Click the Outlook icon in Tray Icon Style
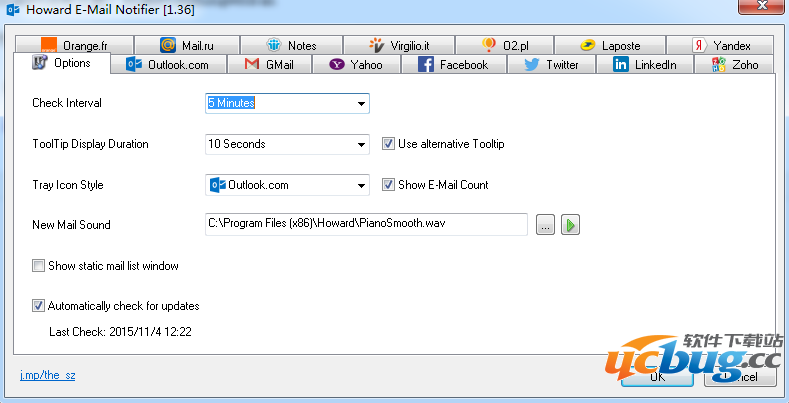The width and height of the screenshot is (789, 403). coord(217,185)
